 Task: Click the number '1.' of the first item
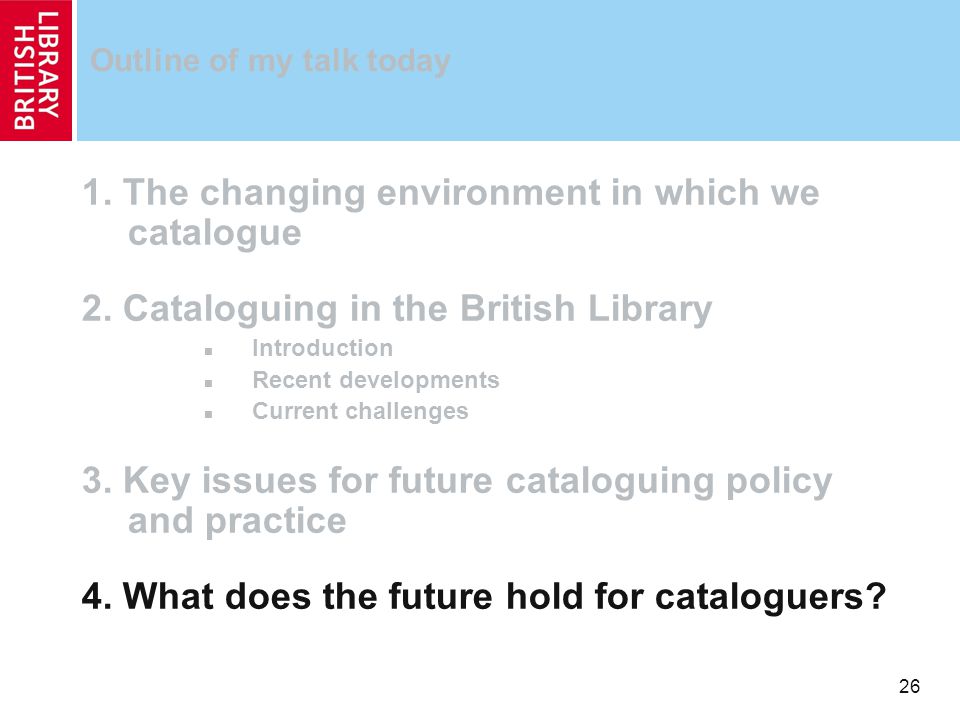coord(97,193)
